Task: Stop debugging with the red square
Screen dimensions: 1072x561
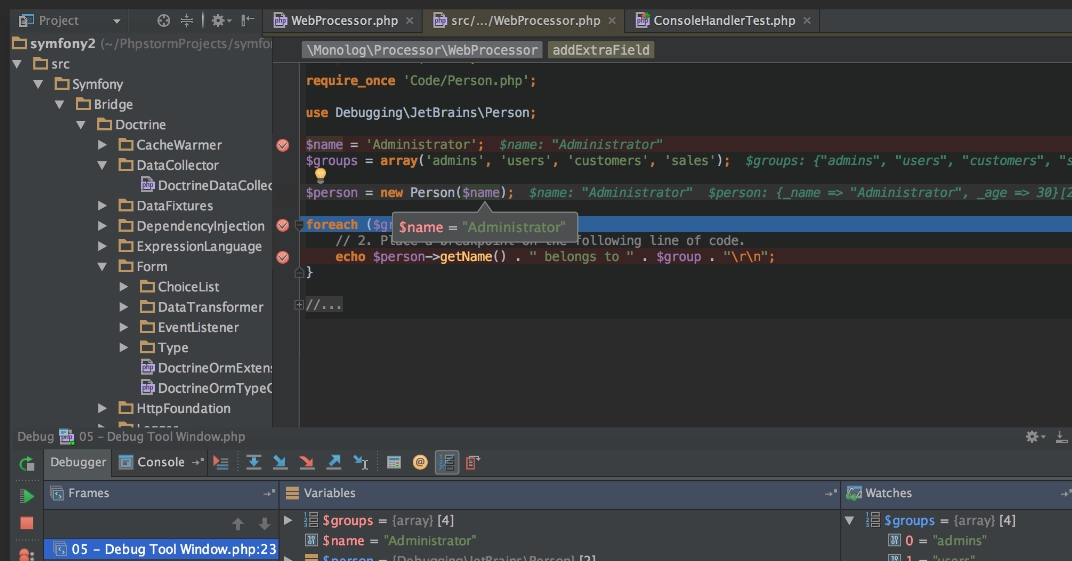Action: click(x=26, y=523)
